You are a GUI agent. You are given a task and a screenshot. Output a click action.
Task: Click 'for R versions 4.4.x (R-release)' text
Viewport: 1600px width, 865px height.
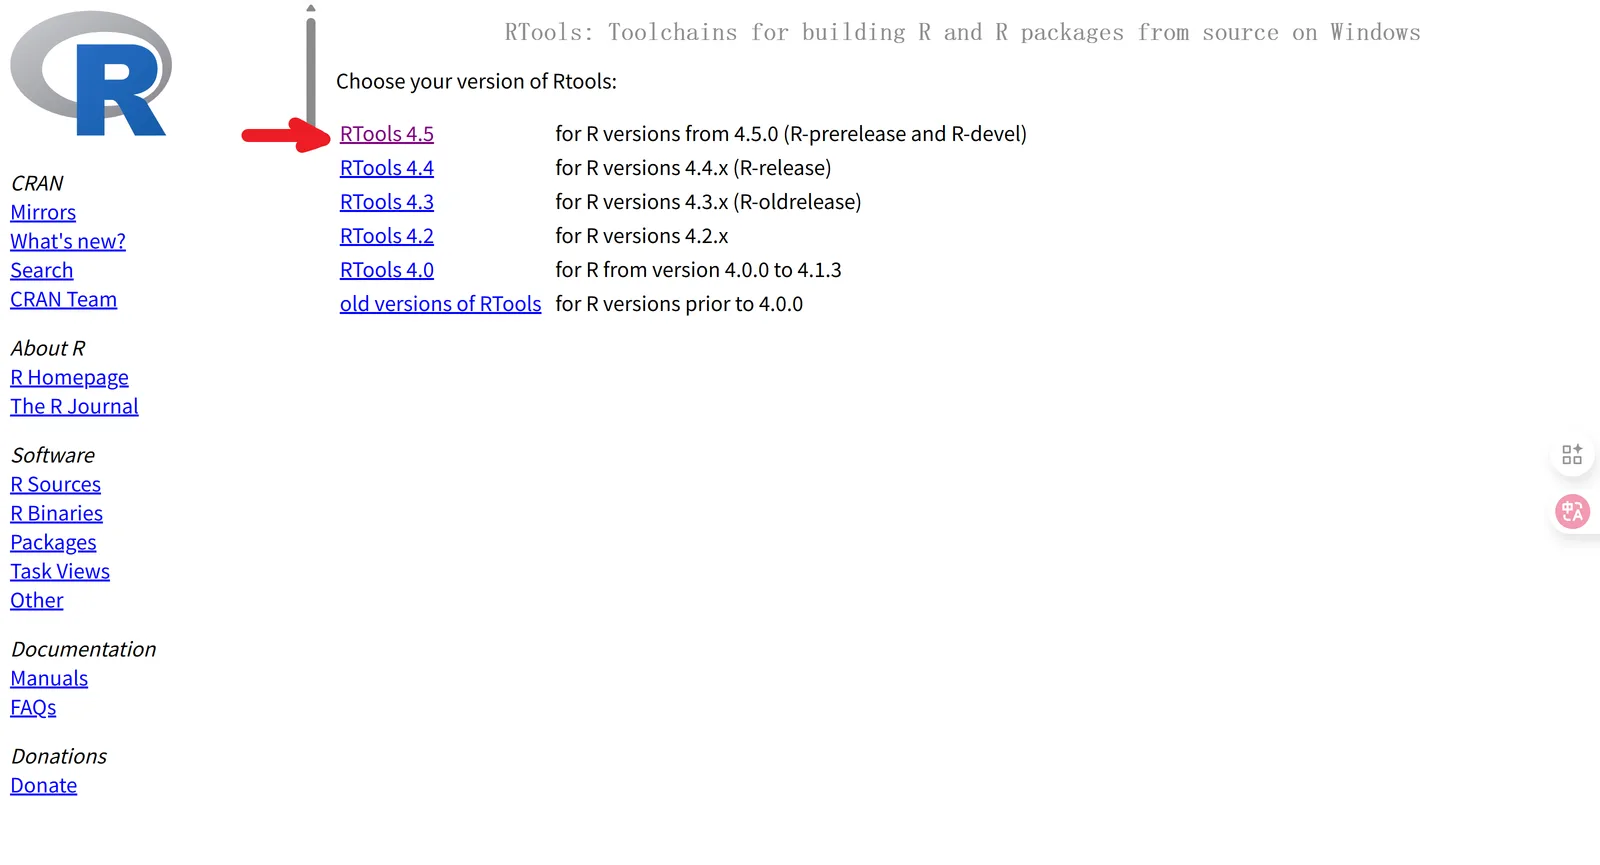tap(693, 168)
